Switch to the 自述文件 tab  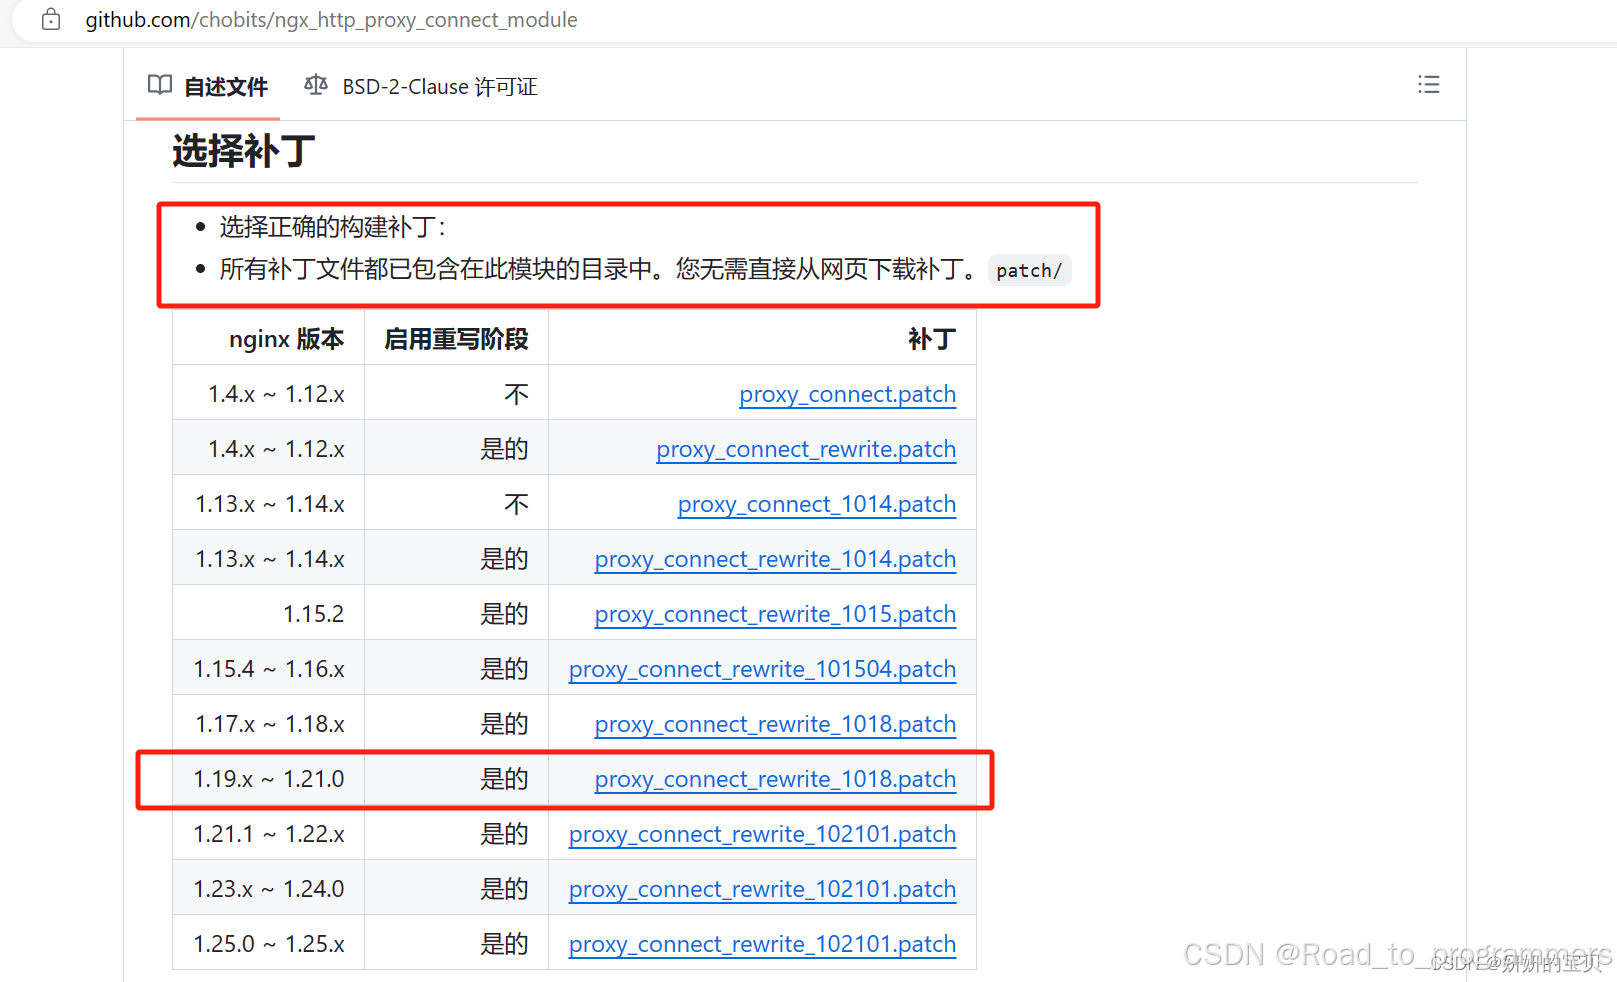point(208,86)
